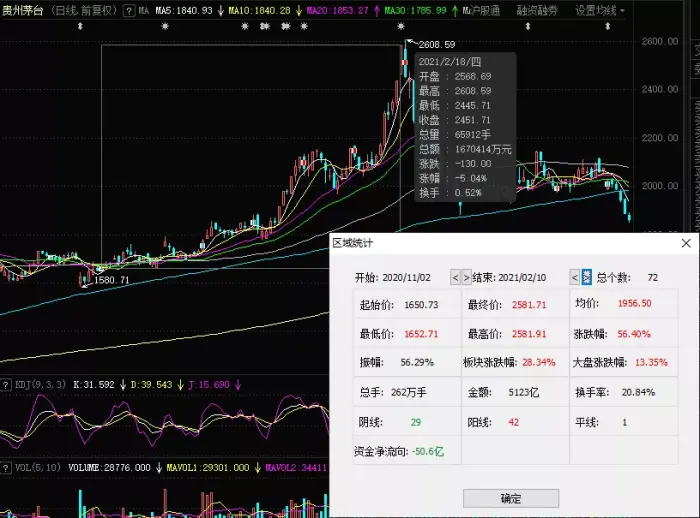Click the event star marker above 2608.59 peak
Viewport: 700px width, 518px height.
[x=401, y=26]
